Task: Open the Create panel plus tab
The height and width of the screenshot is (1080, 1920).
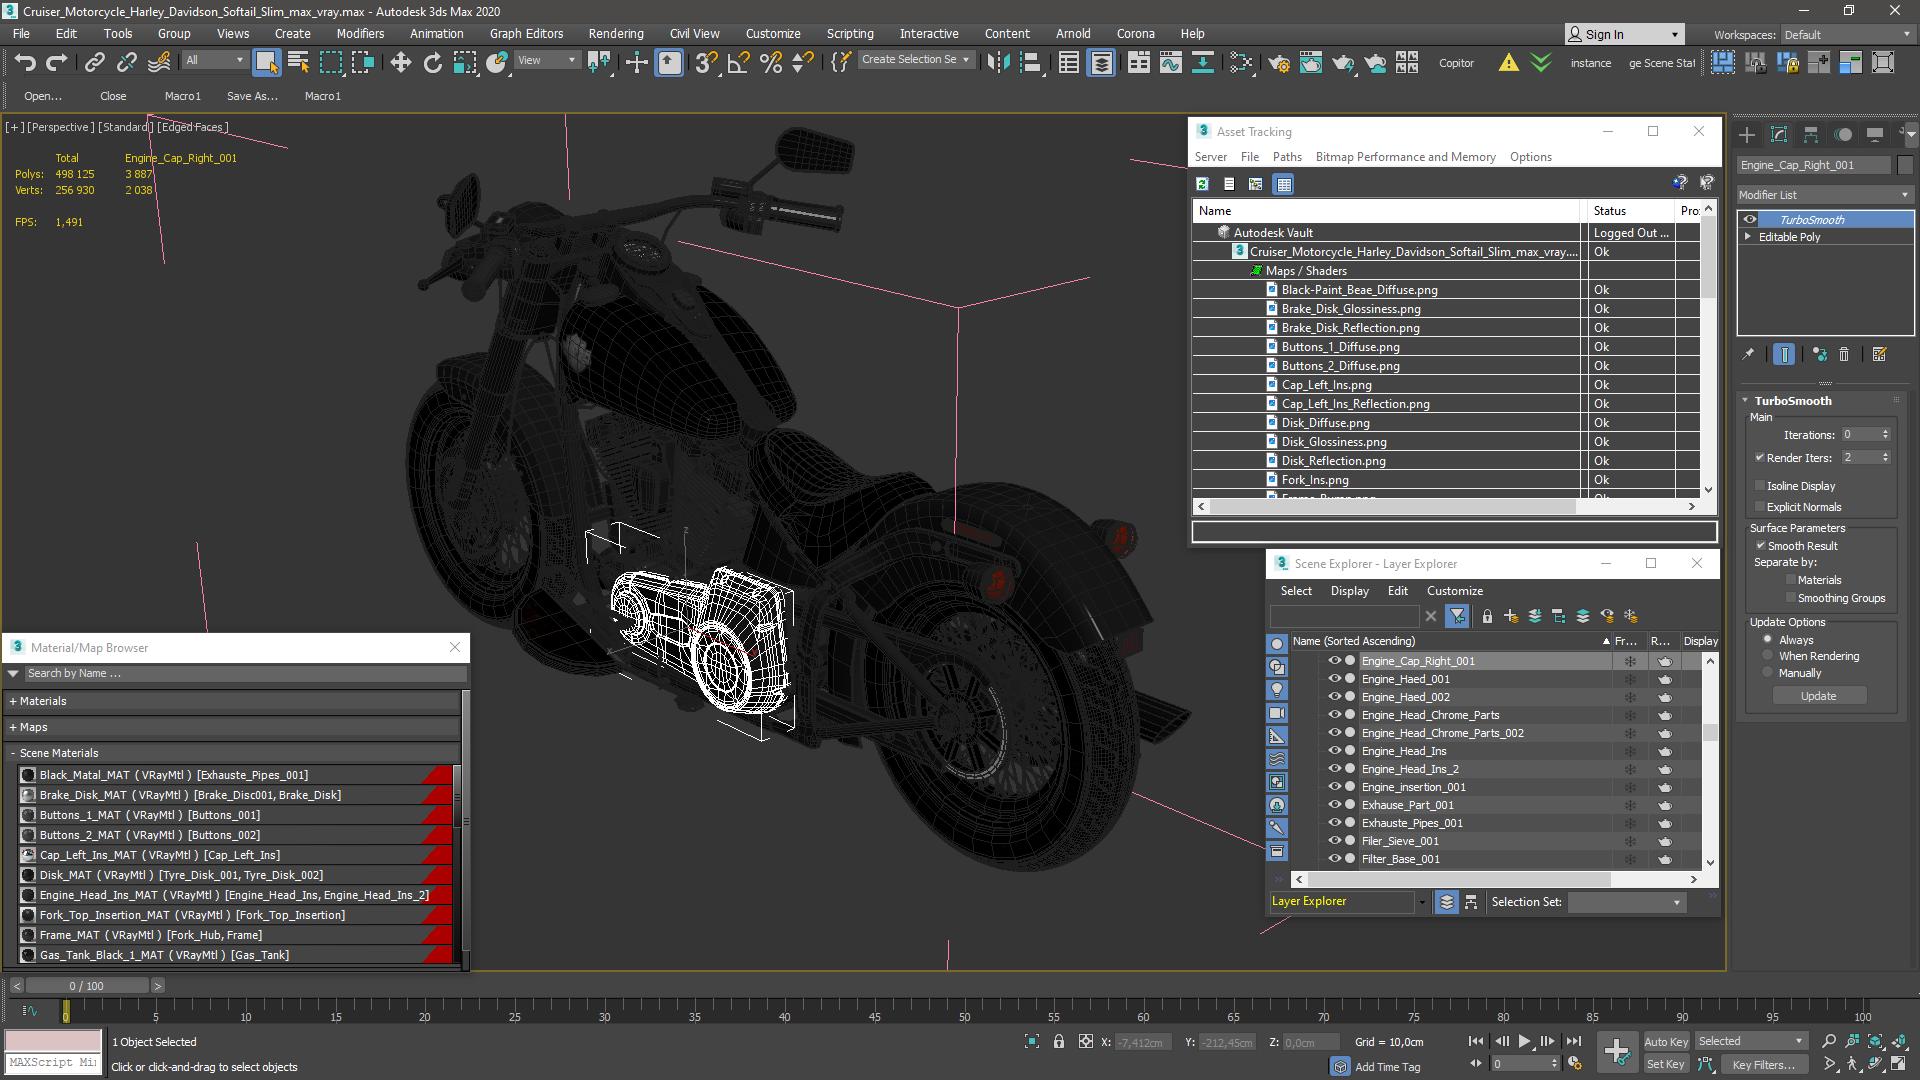Action: point(1746,134)
